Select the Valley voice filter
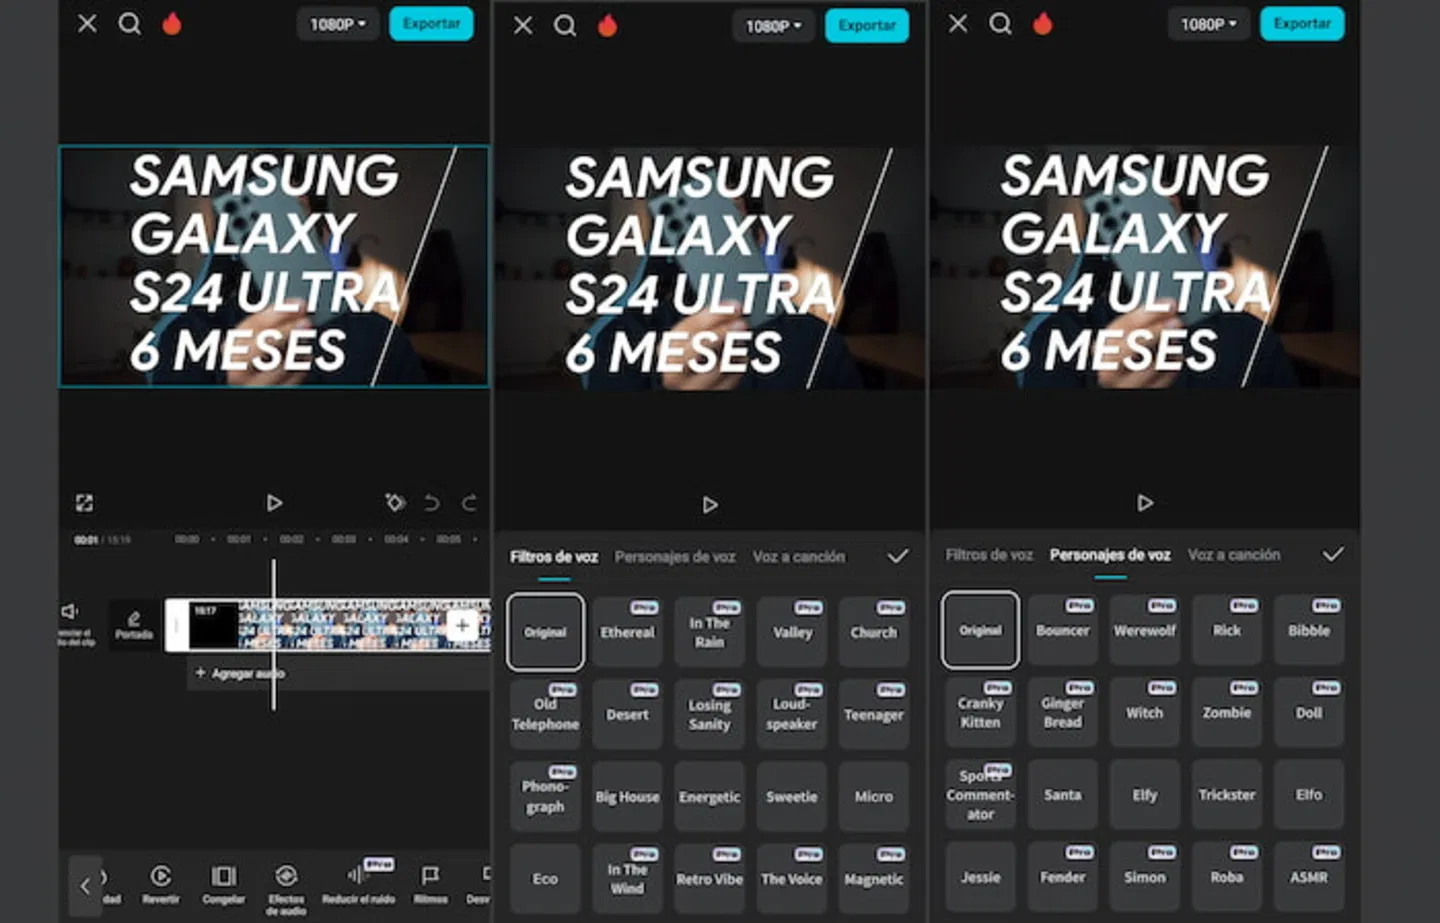Image resolution: width=1440 pixels, height=923 pixels. coord(792,632)
